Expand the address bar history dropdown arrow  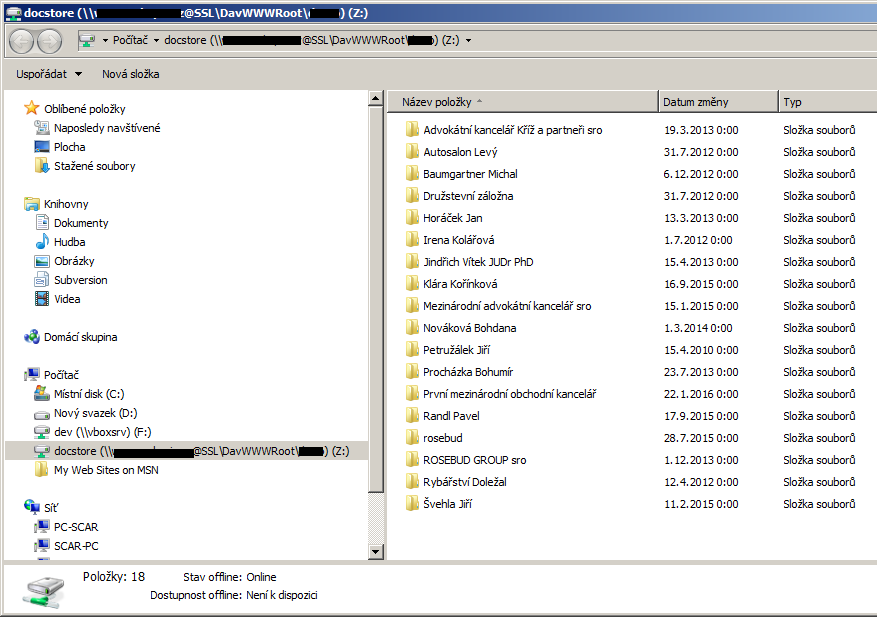pyautogui.click(x=469, y=41)
